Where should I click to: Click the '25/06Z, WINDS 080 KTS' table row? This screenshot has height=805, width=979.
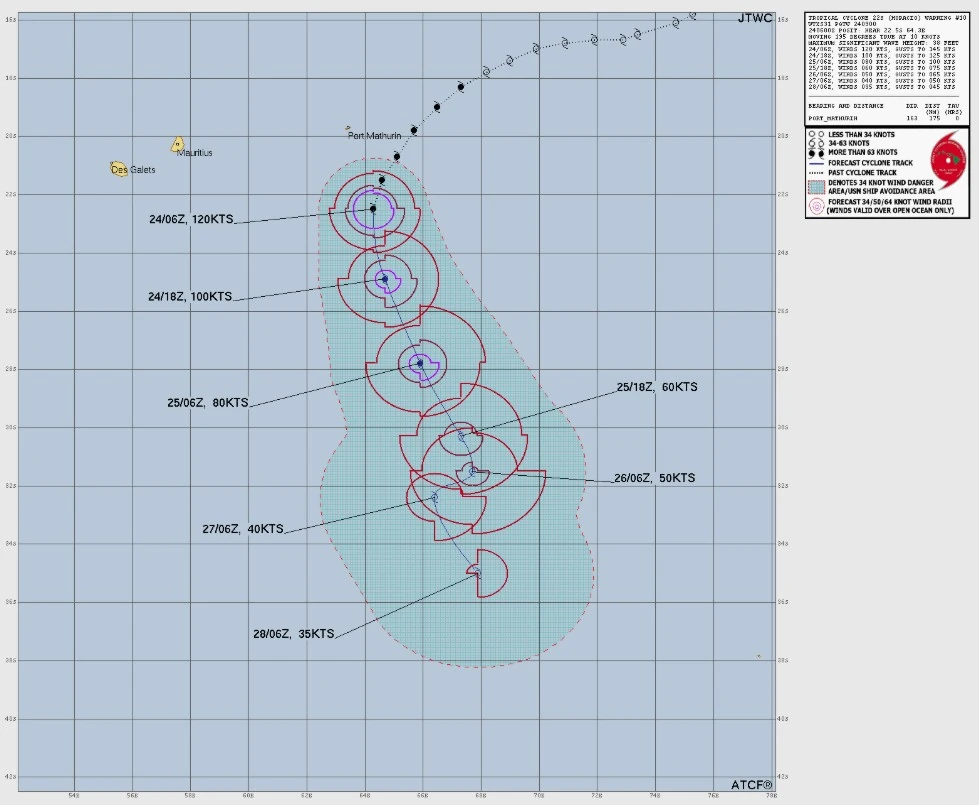click(882, 62)
